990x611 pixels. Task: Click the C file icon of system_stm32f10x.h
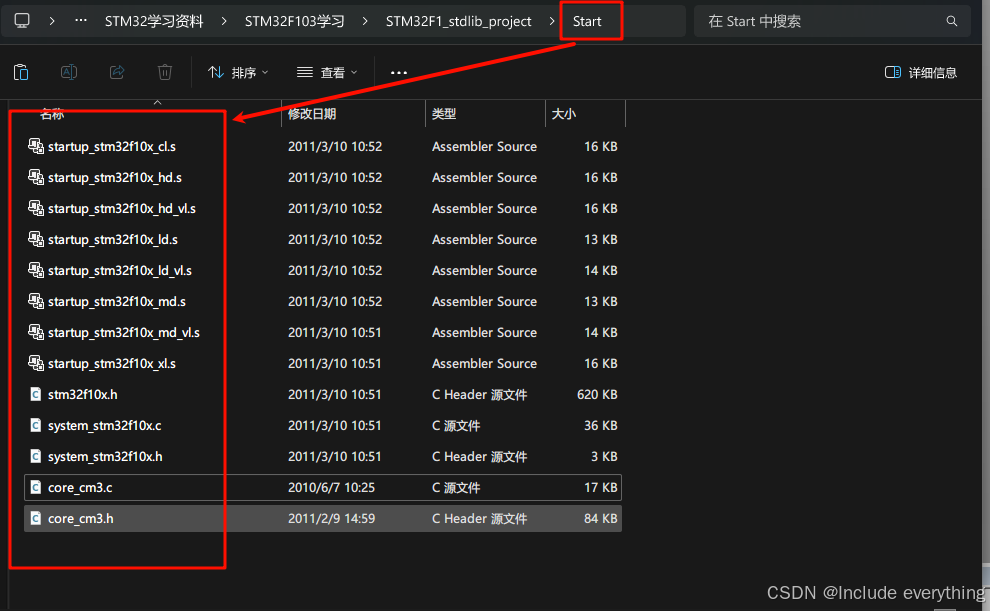[x=36, y=456]
